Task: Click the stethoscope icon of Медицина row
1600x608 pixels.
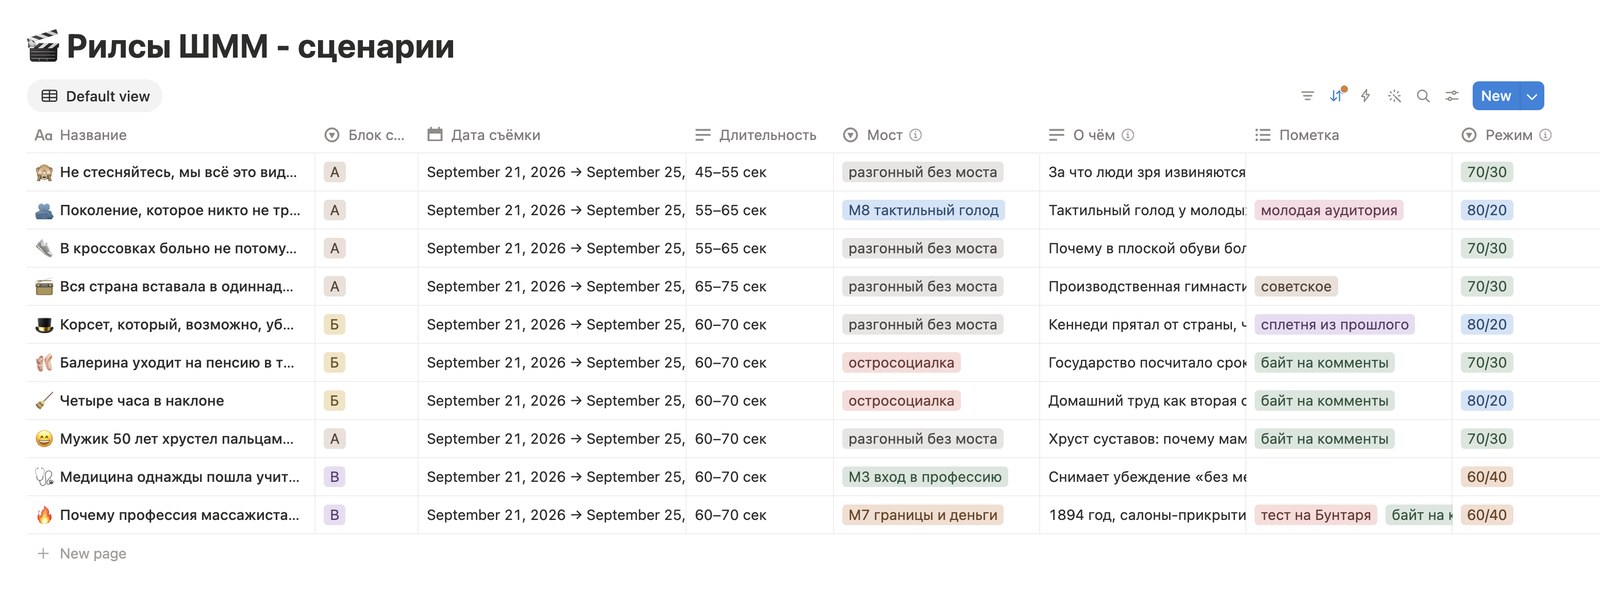Action: click(44, 477)
